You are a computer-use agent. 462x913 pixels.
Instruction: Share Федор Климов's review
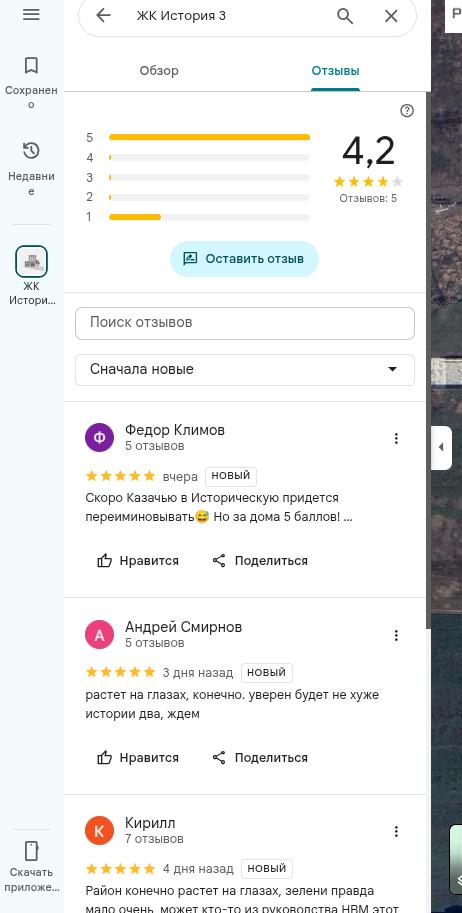260,561
